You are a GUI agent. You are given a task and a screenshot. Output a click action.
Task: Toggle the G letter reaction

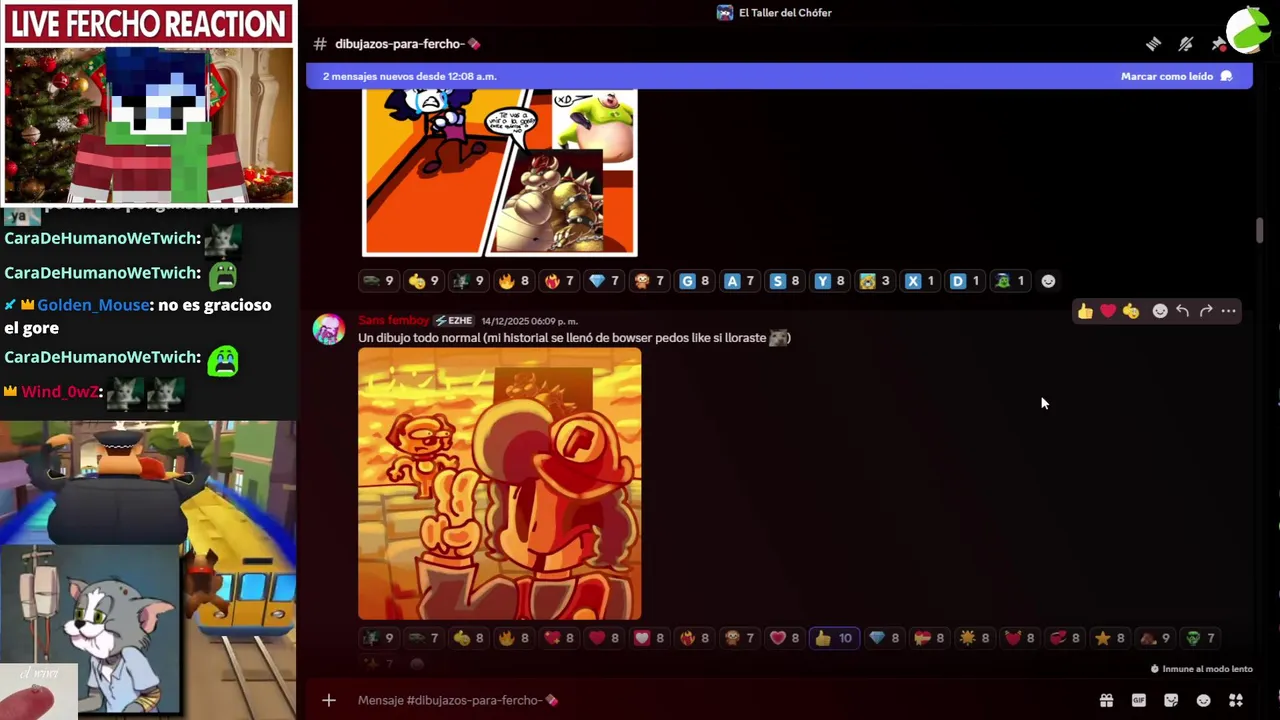(694, 281)
